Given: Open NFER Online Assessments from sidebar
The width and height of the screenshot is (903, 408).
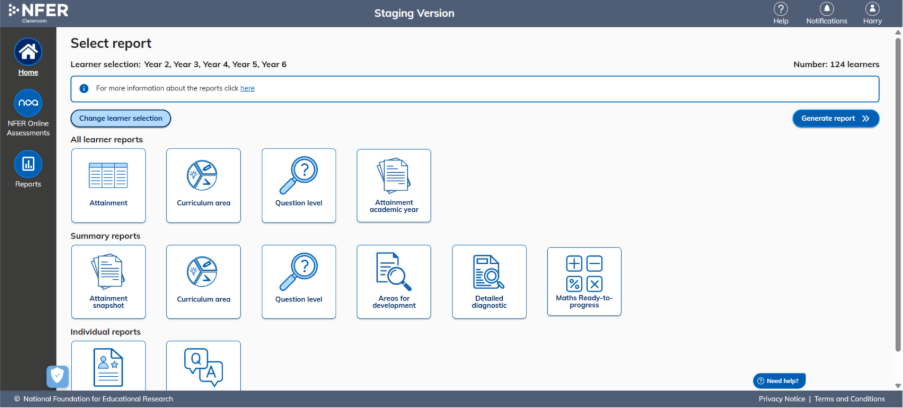Looking at the screenshot, I should tap(28, 103).
